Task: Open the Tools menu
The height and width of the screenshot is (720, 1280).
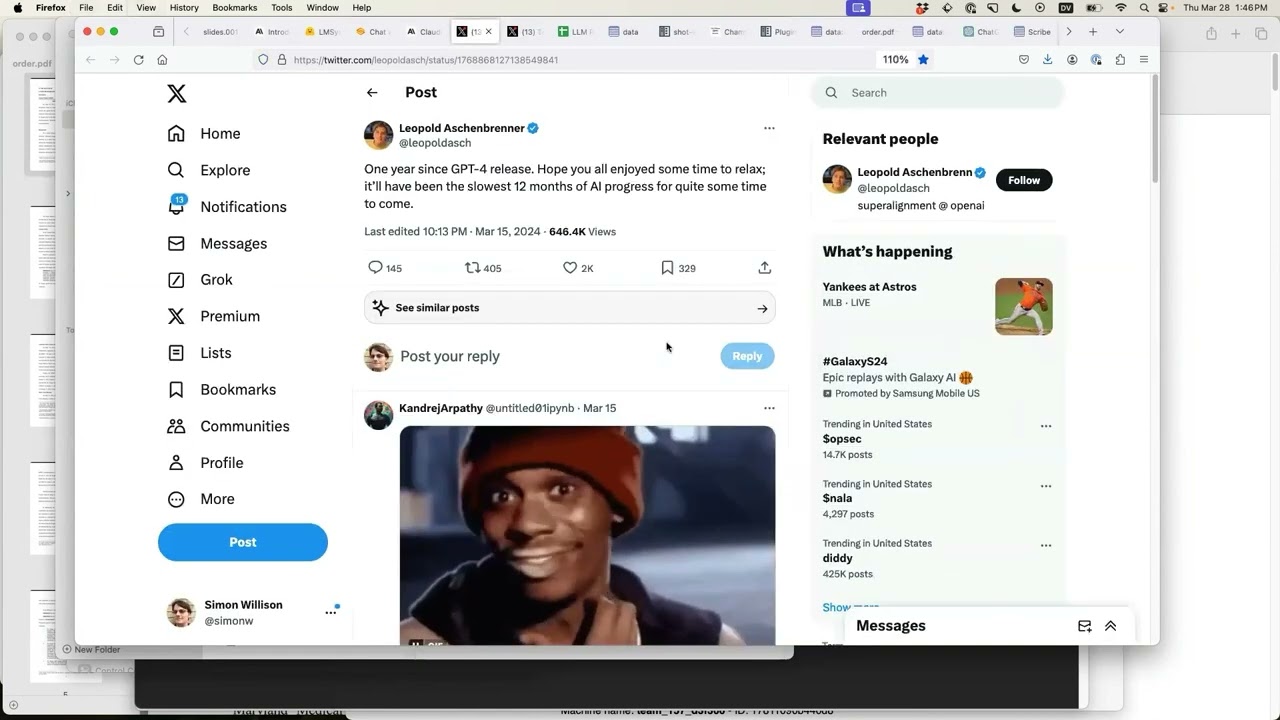Action: tap(282, 7)
